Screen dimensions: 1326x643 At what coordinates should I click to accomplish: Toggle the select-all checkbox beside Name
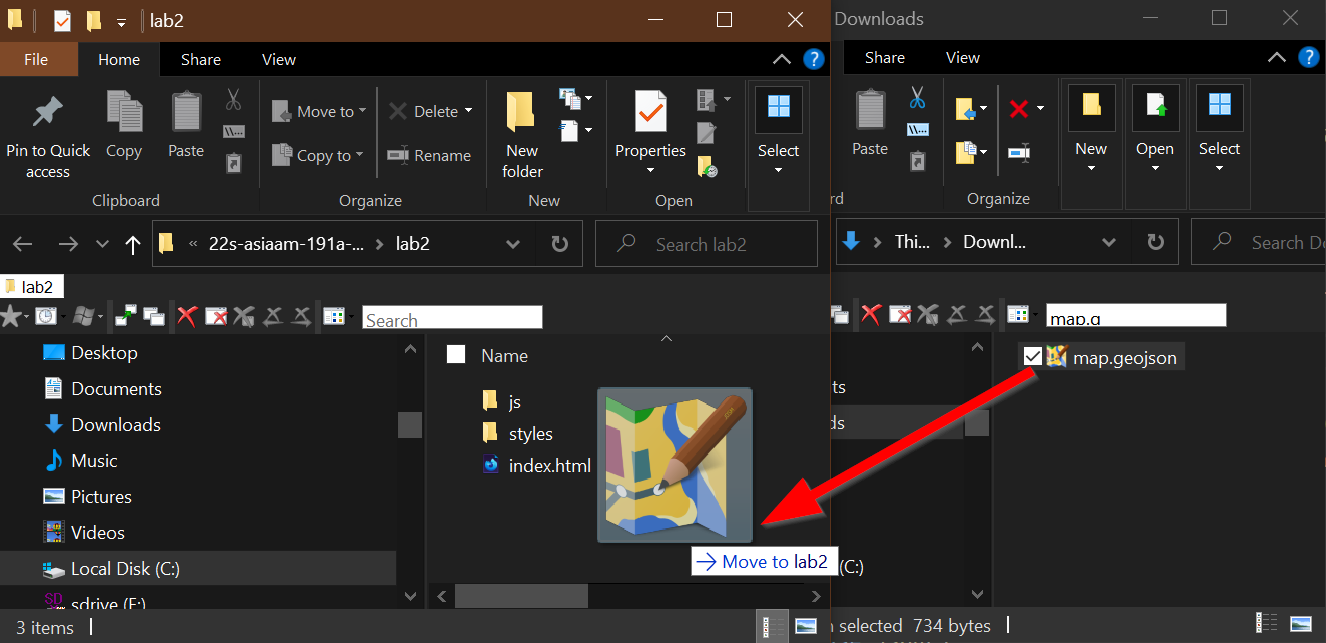(x=456, y=355)
